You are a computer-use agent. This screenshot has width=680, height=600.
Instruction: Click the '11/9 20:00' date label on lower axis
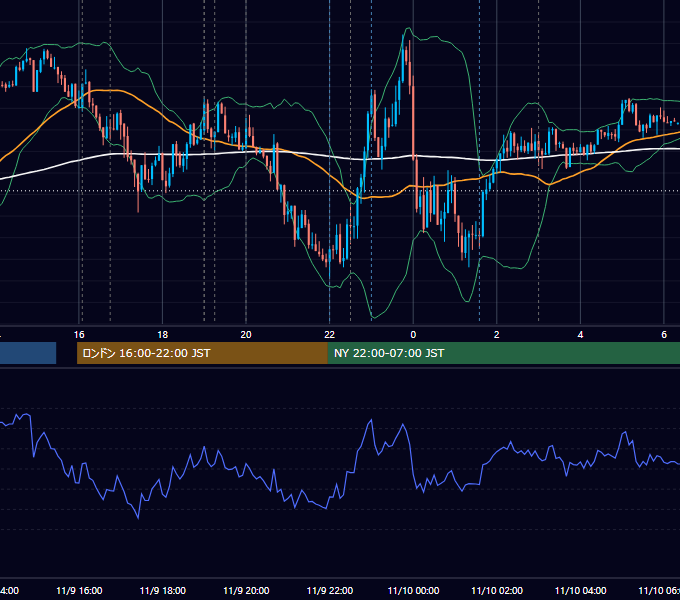(246, 591)
